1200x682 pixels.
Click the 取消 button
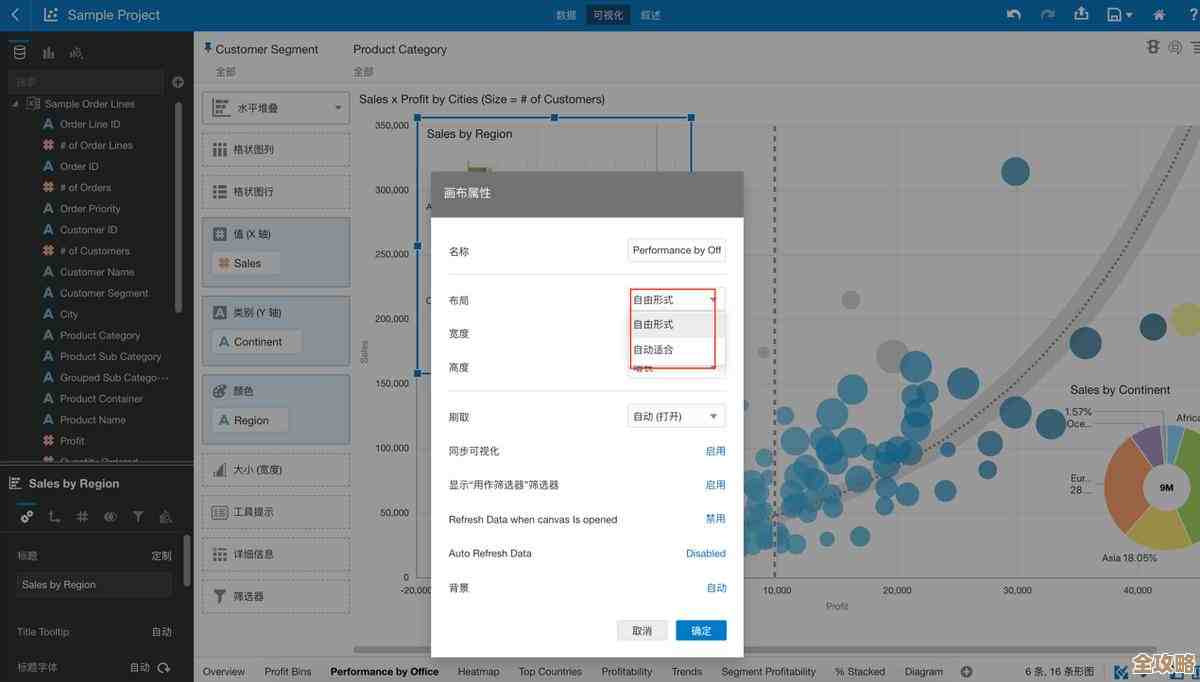[642, 631]
